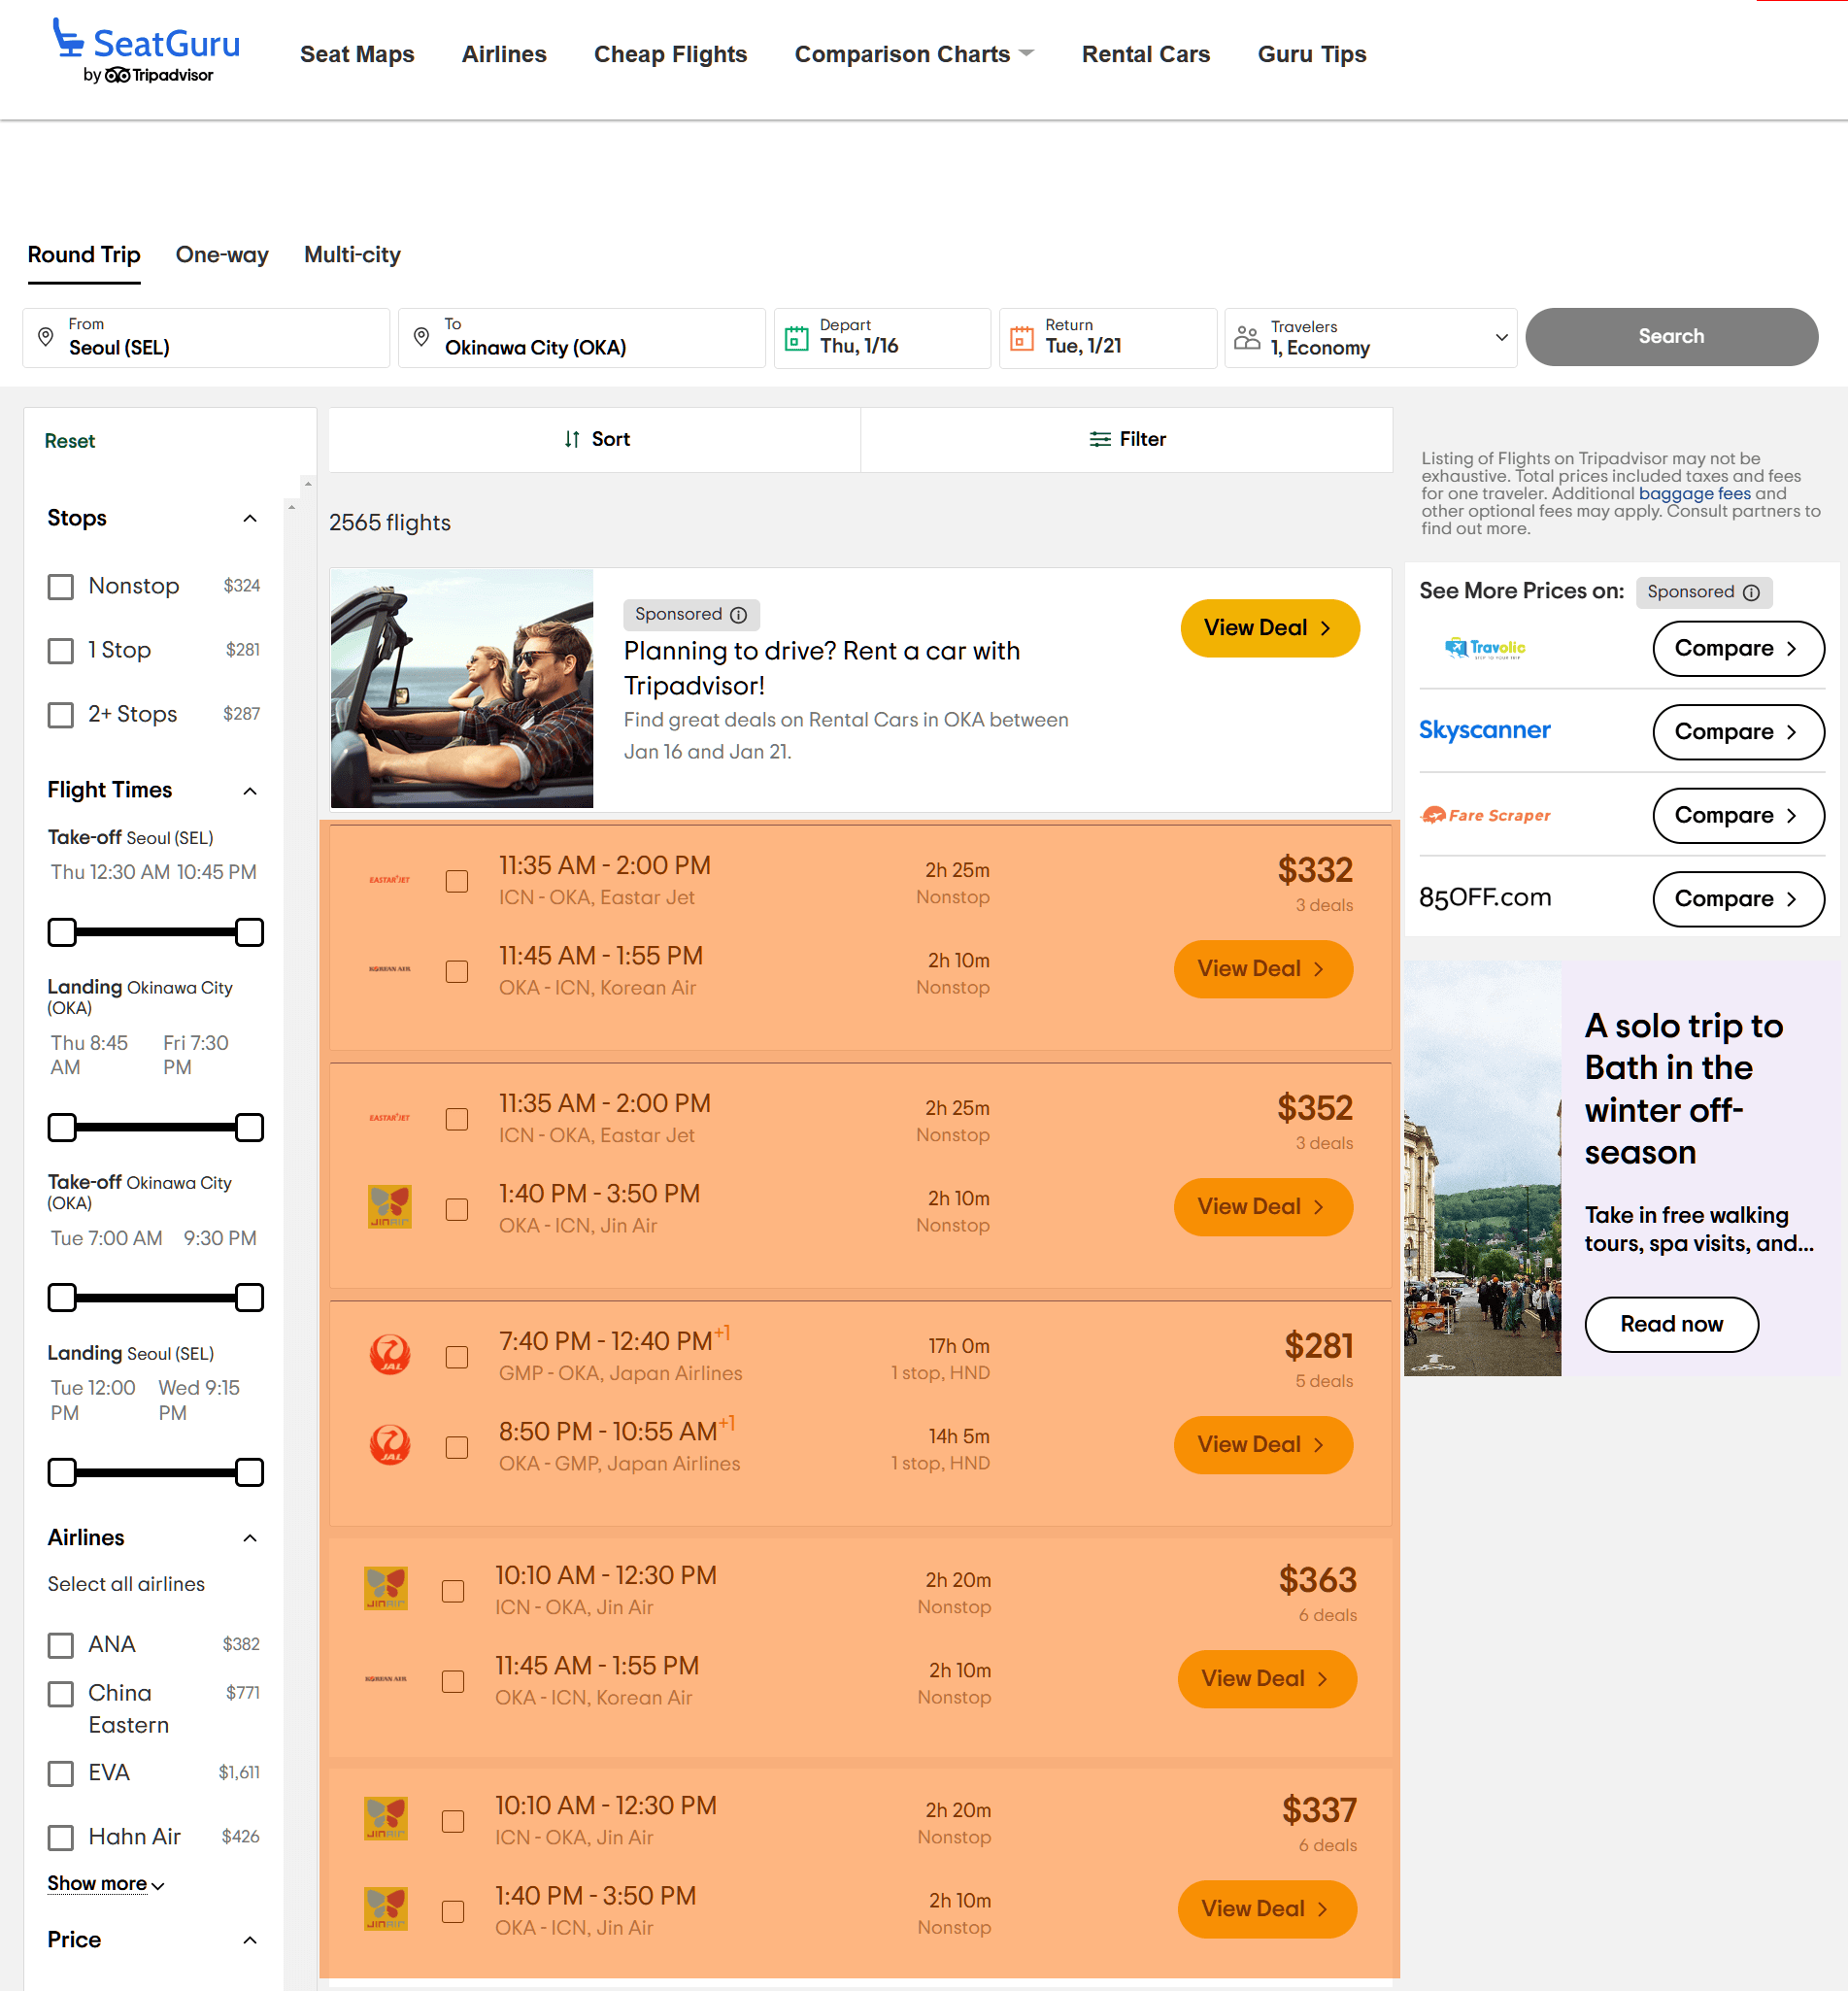Image resolution: width=1848 pixels, height=1991 pixels.
Task: Click the From location pin icon
Action: click(45, 337)
